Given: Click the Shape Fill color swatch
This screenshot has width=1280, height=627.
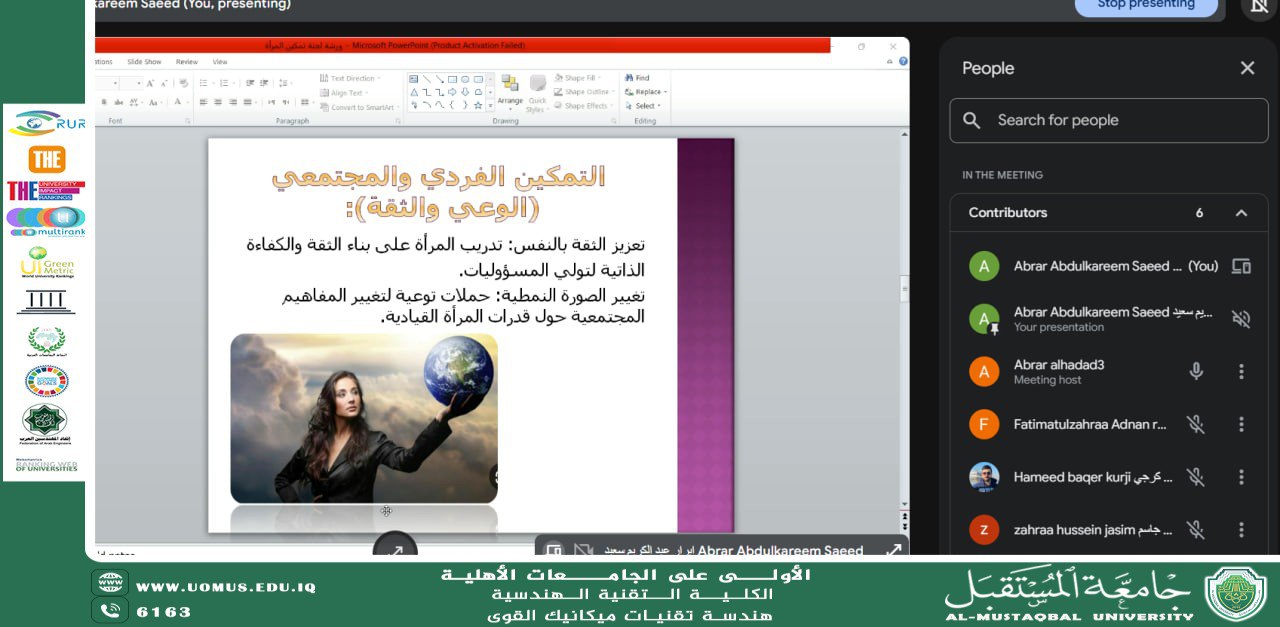Looking at the screenshot, I should click(x=558, y=77).
